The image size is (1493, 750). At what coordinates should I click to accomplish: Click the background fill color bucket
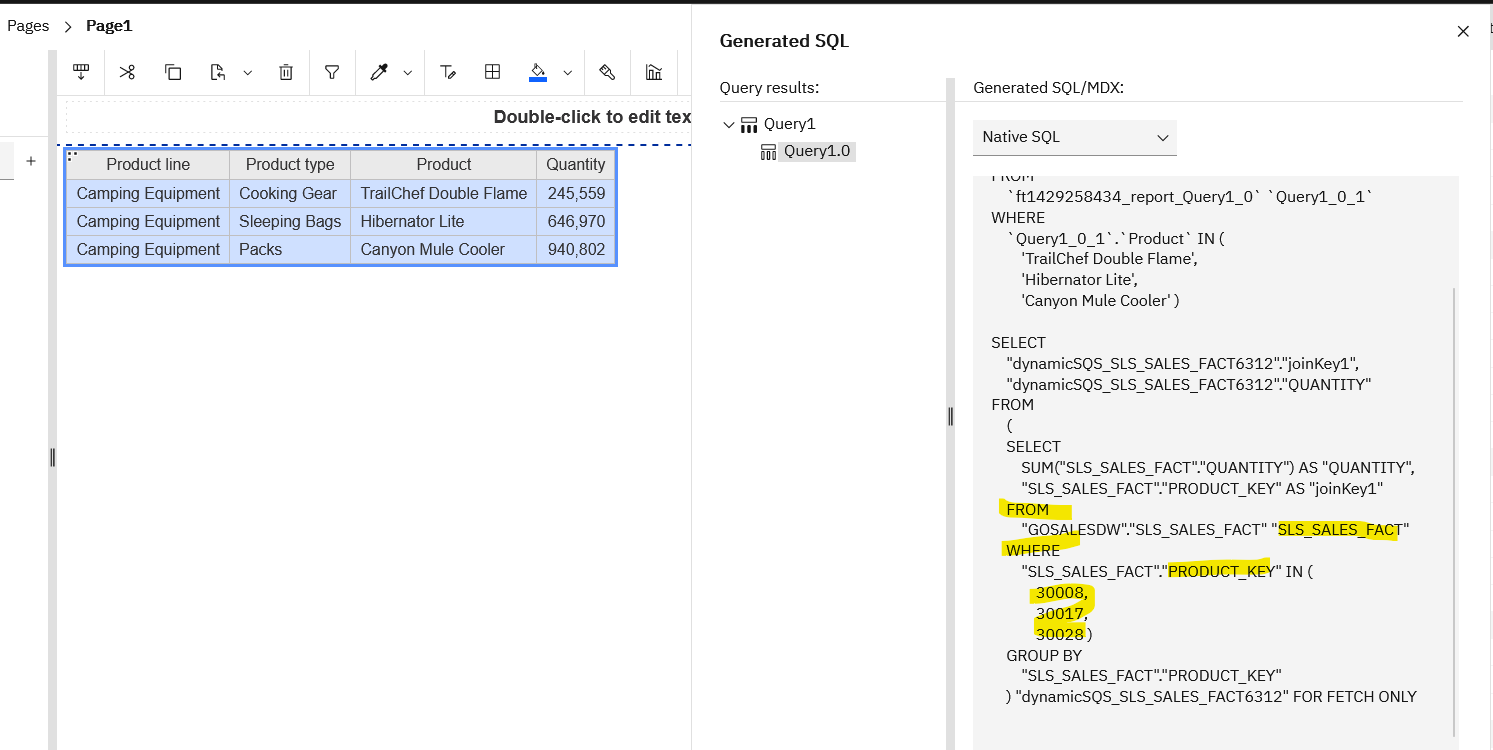tap(538, 72)
